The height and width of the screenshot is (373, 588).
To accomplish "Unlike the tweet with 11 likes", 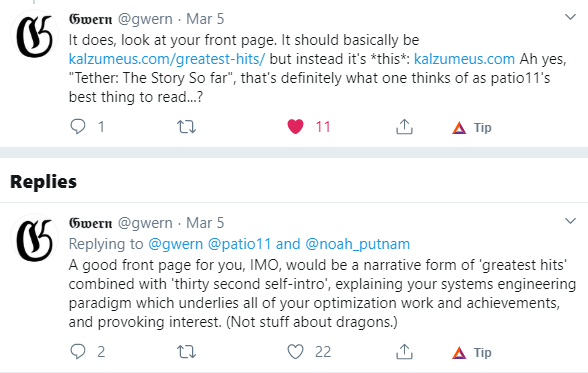I will coord(296,126).
